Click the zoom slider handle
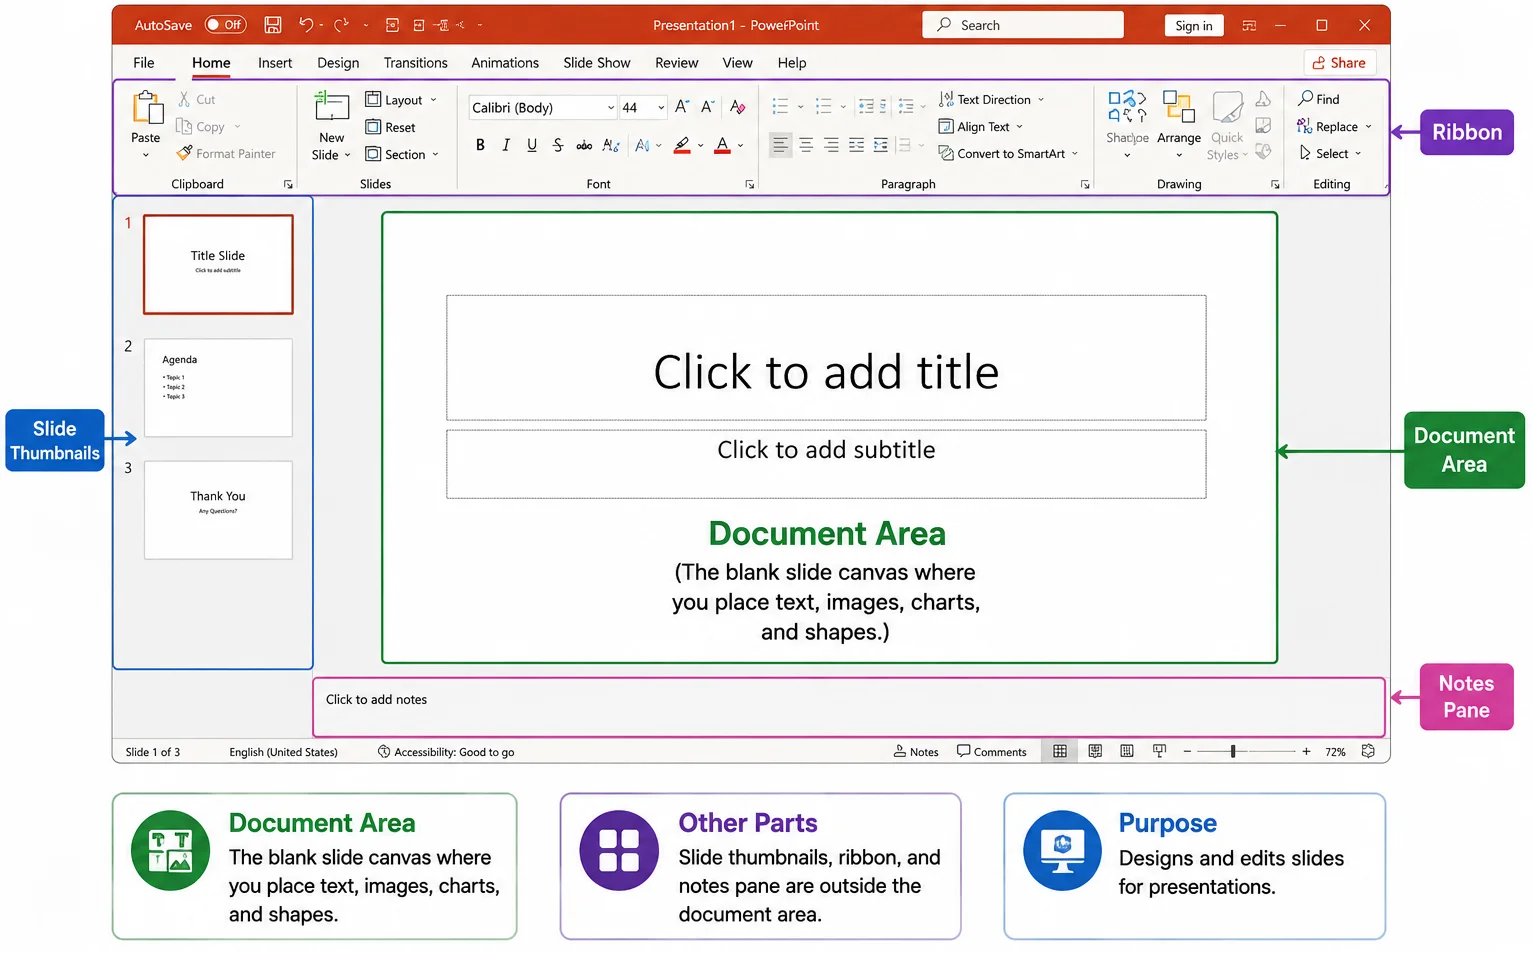This screenshot has height=953, width=1532. pyautogui.click(x=1233, y=751)
